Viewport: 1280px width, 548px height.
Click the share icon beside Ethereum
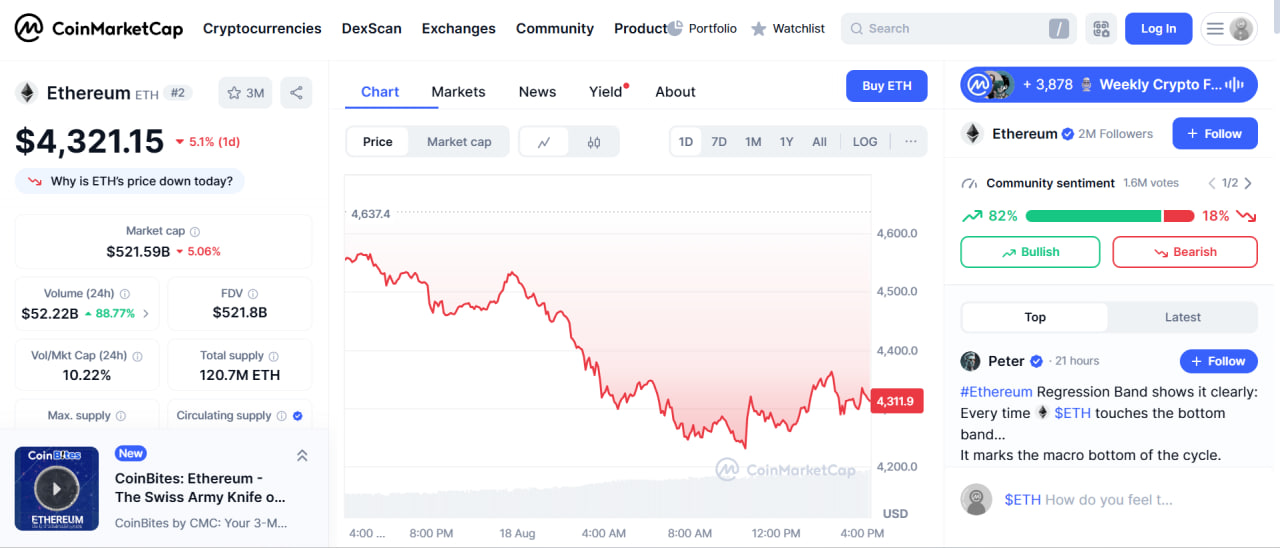click(x=296, y=93)
